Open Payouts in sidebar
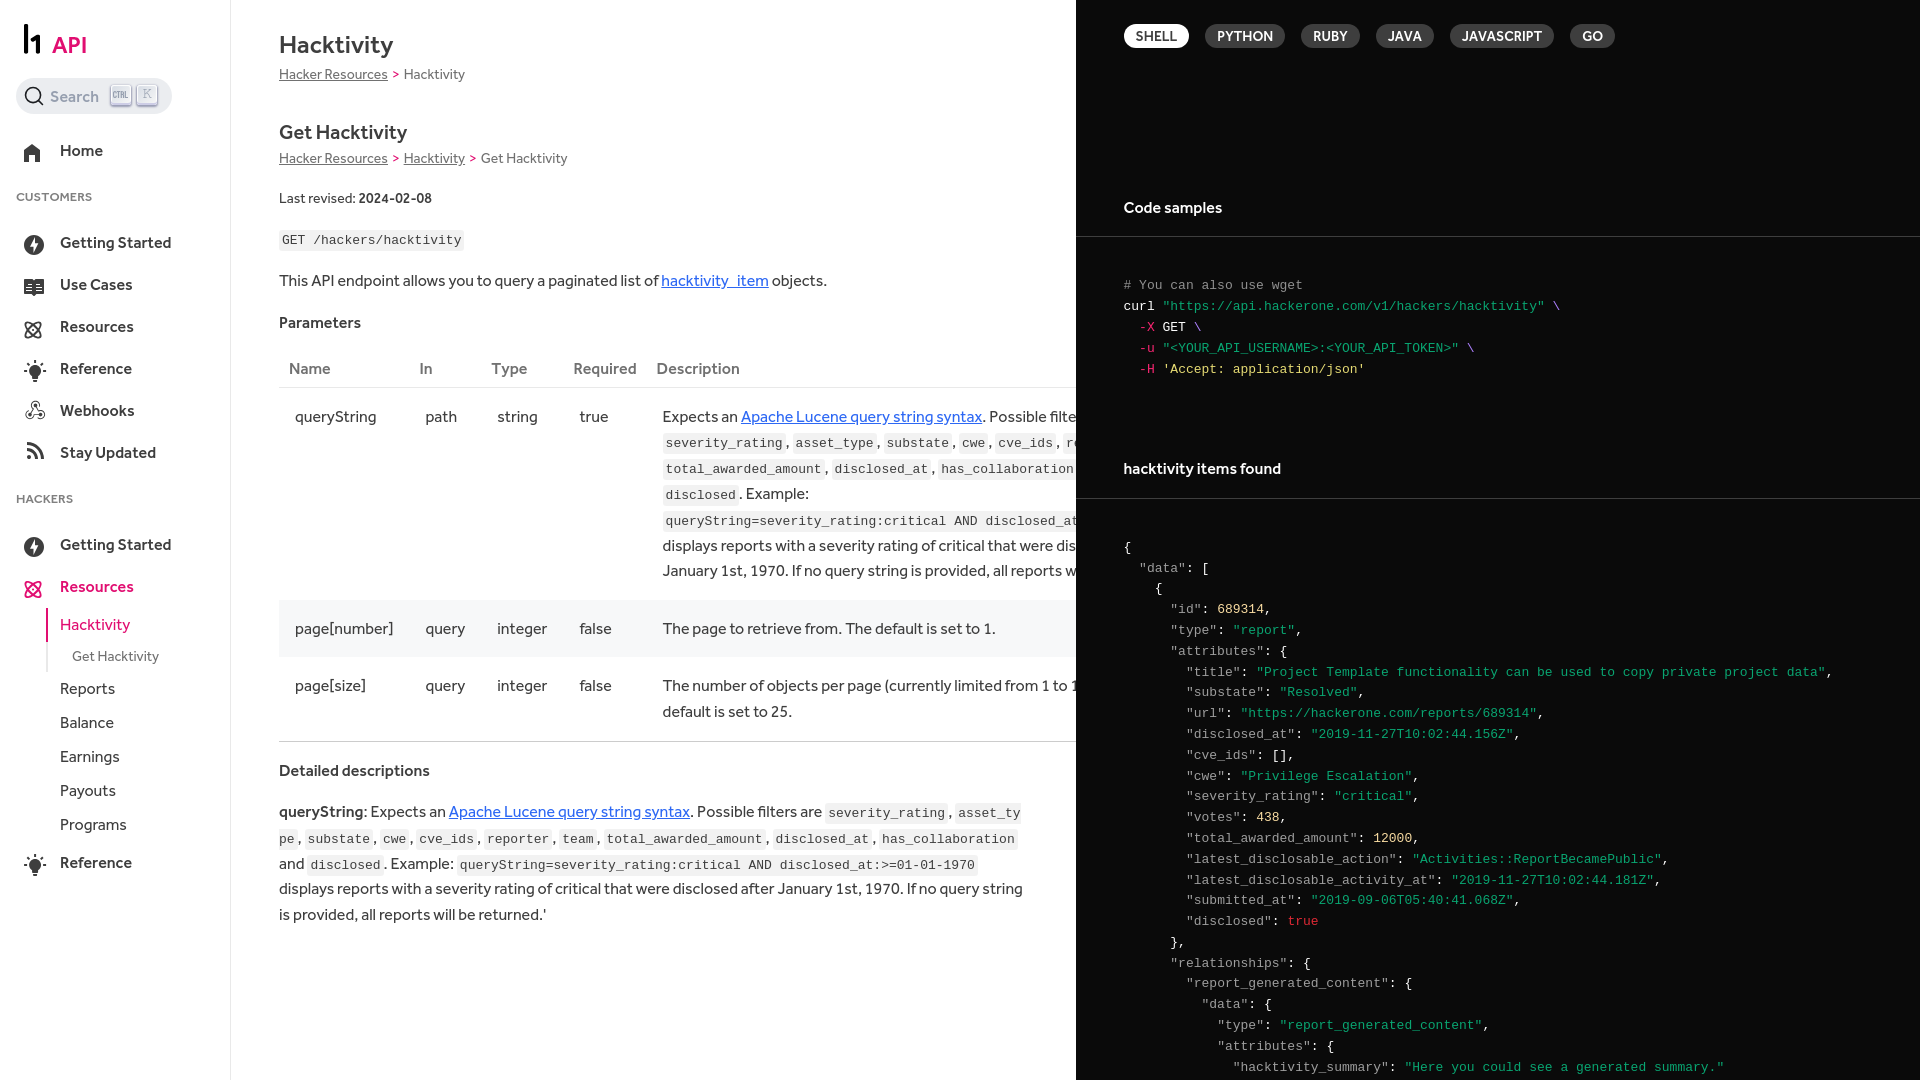This screenshot has width=1920, height=1080. click(88, 791)
